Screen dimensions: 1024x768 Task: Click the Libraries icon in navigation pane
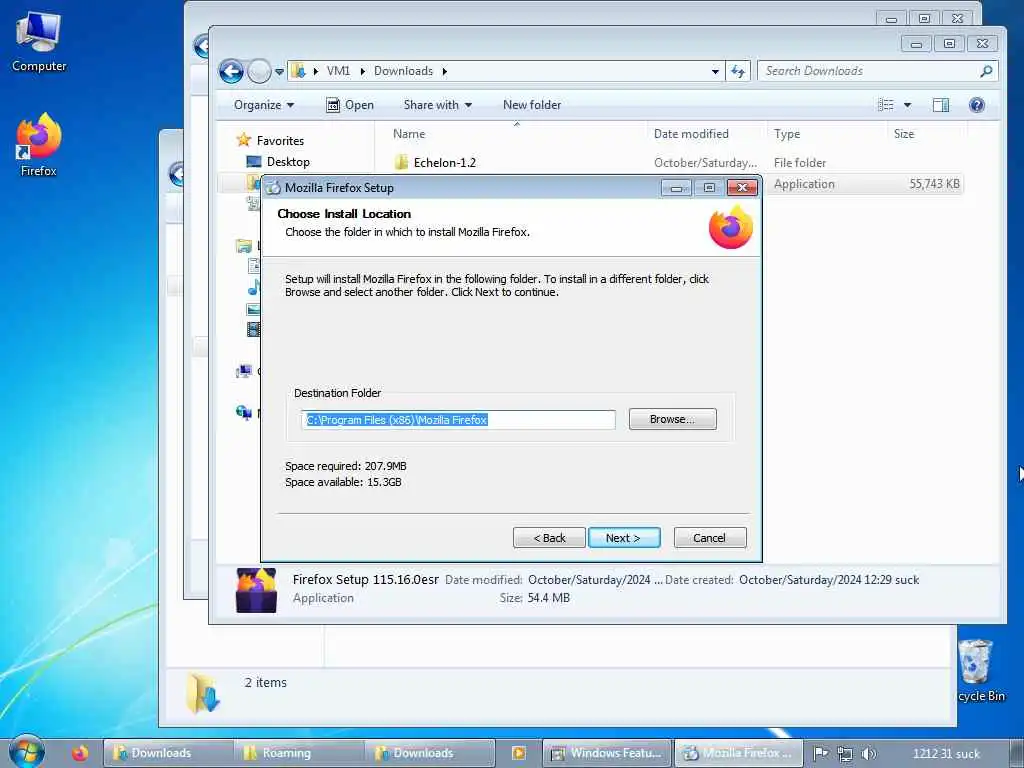click(x=244, y=246)
